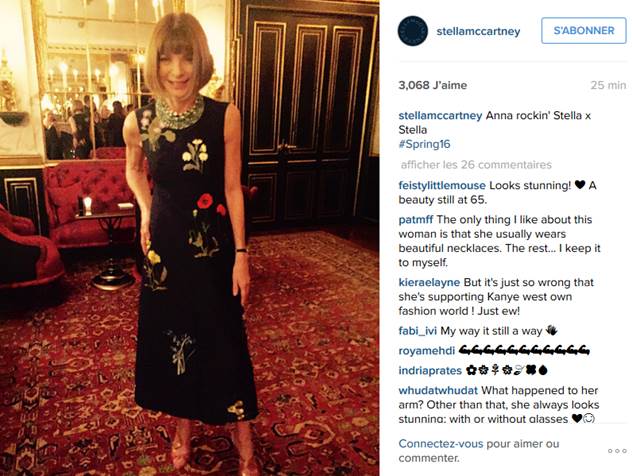The image size is (632, 476).
Task: Click the 25 min timestamp
Action: [x=608, y=85]
